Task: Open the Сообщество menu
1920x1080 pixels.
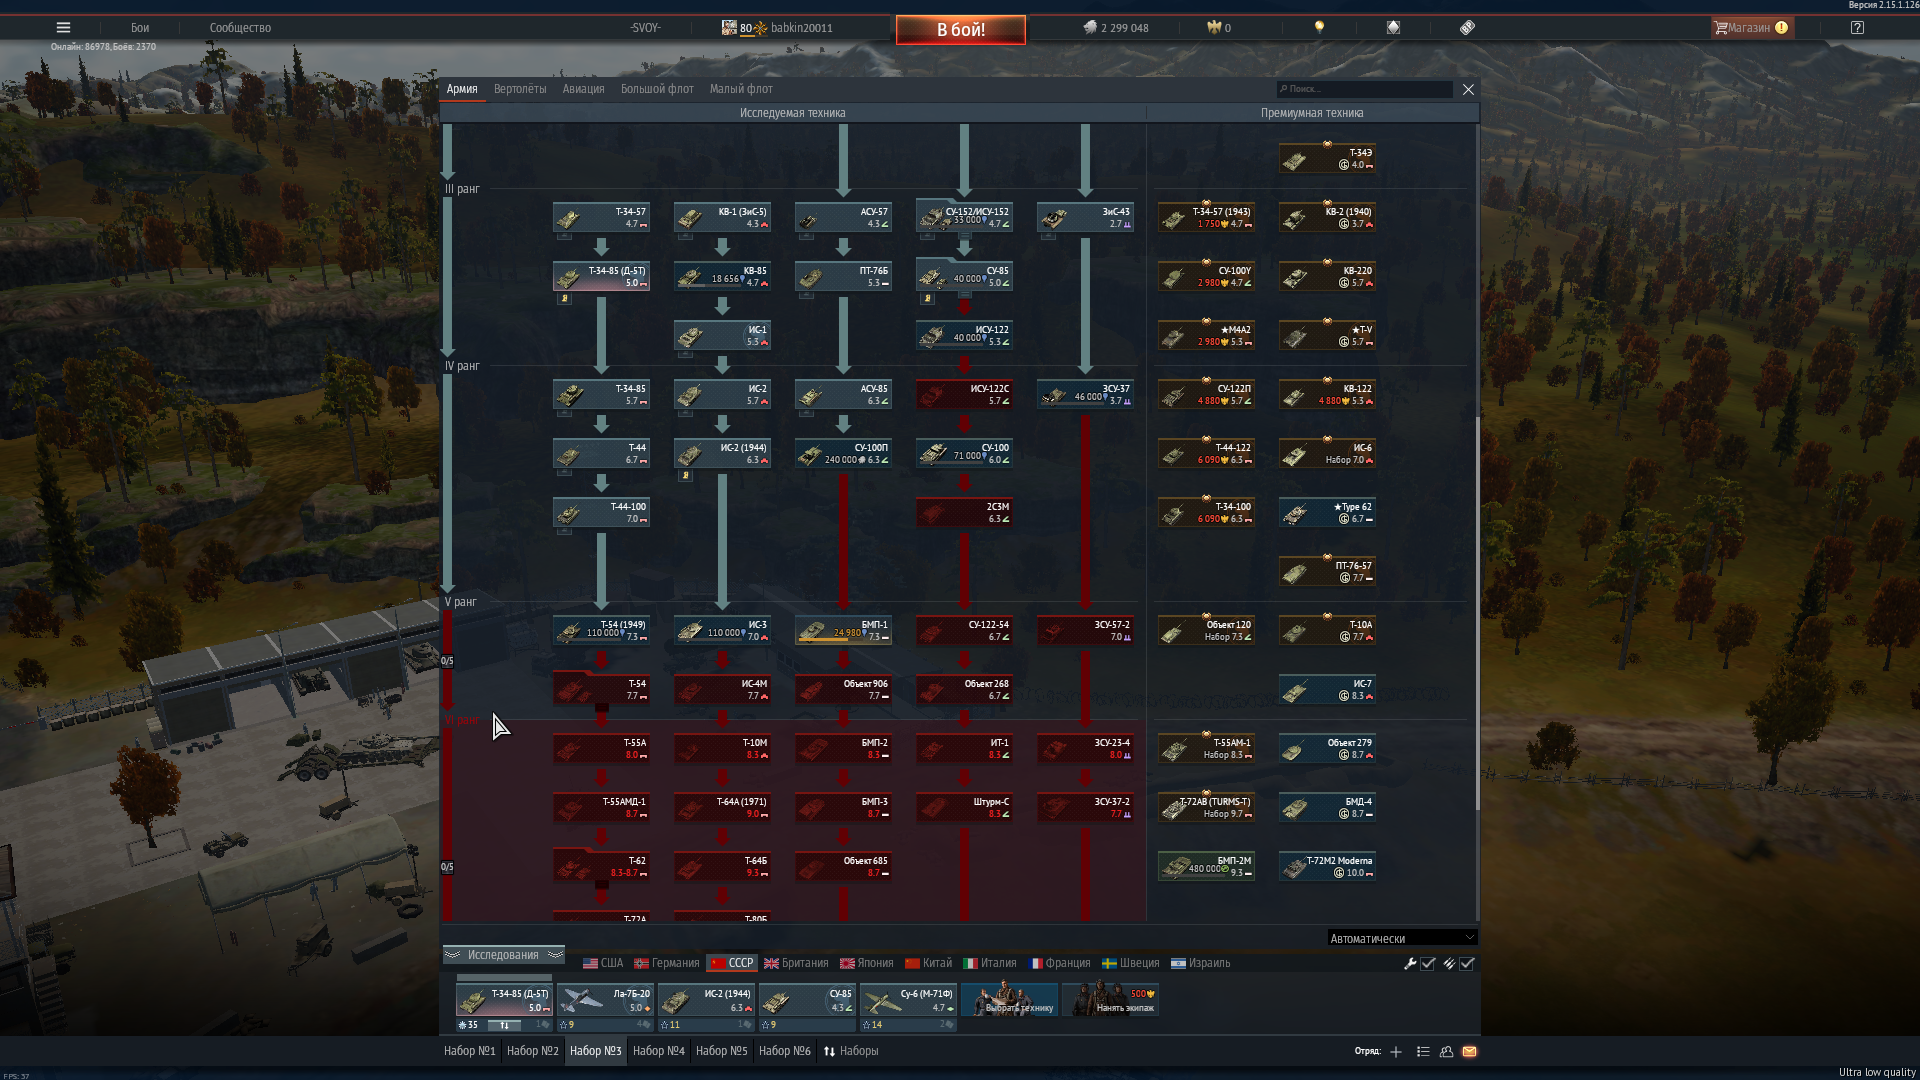Action: (240, 28)
